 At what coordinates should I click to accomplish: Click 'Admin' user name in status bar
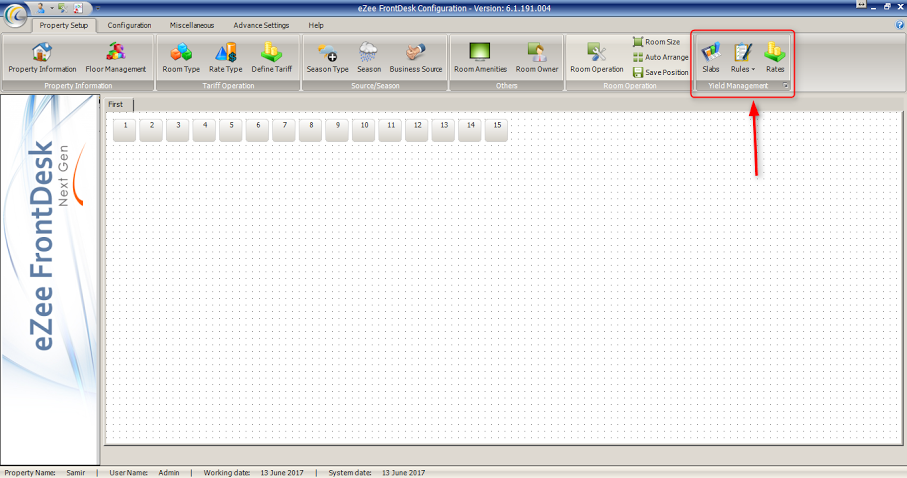tap(169, 473)
